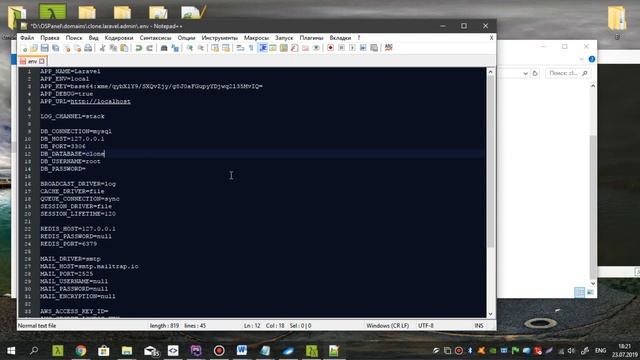Click the Playback macro icon
Image resolution: width=640 pixels, height=360 pixels.
[352, 48]
